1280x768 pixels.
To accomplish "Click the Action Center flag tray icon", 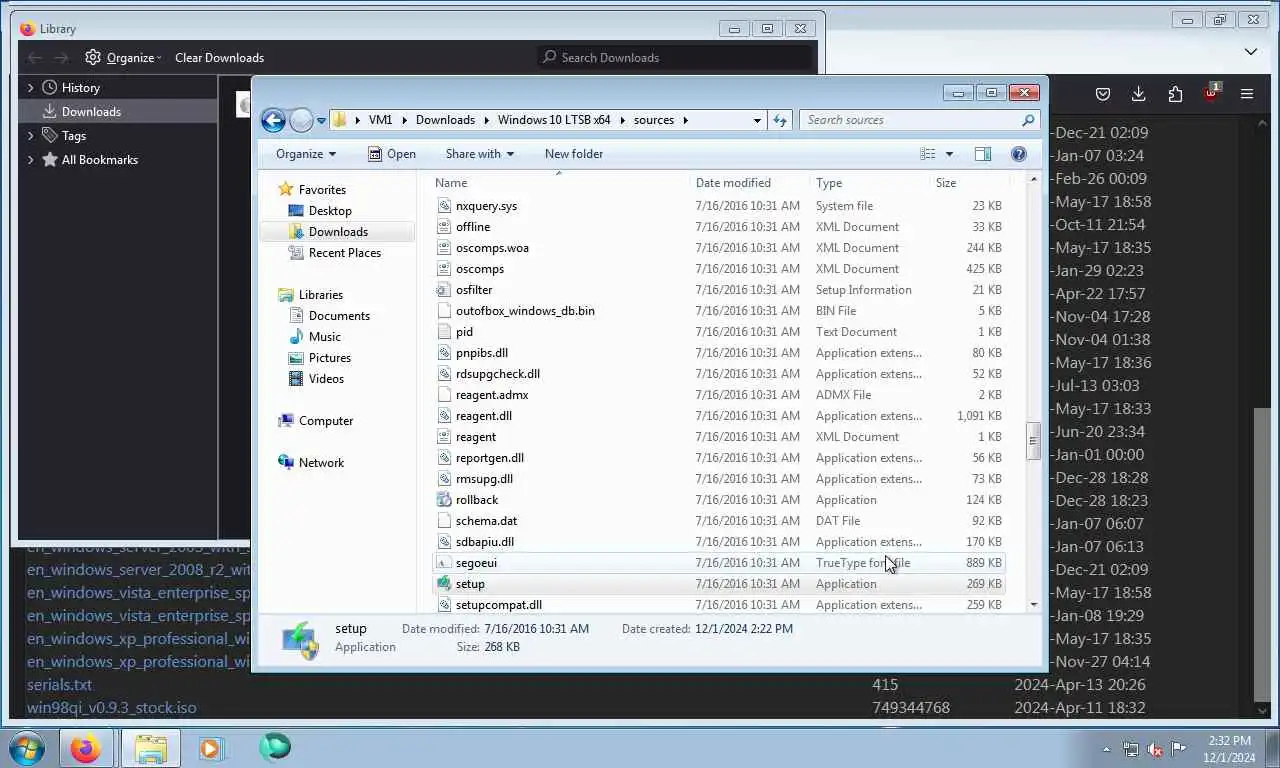I will pyautogui.click(x=1179, y=749).
